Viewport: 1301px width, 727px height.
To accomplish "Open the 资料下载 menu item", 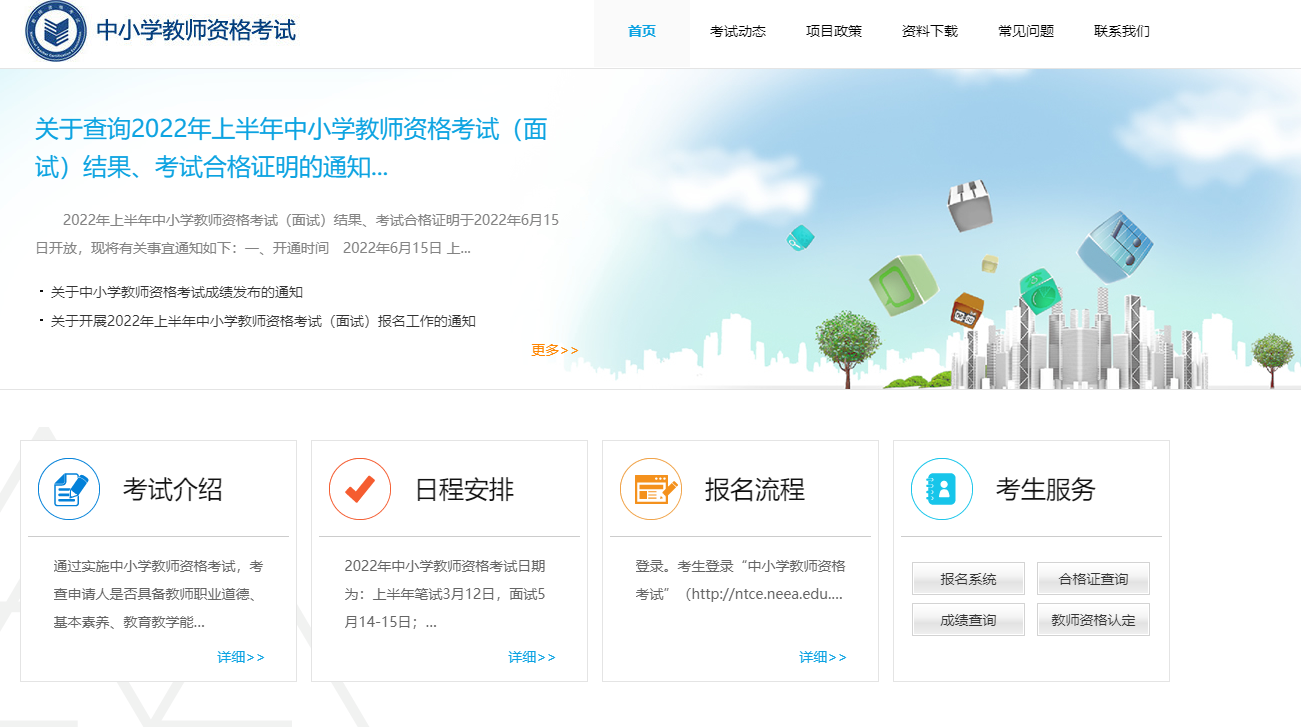I will (x=928, y=31).
